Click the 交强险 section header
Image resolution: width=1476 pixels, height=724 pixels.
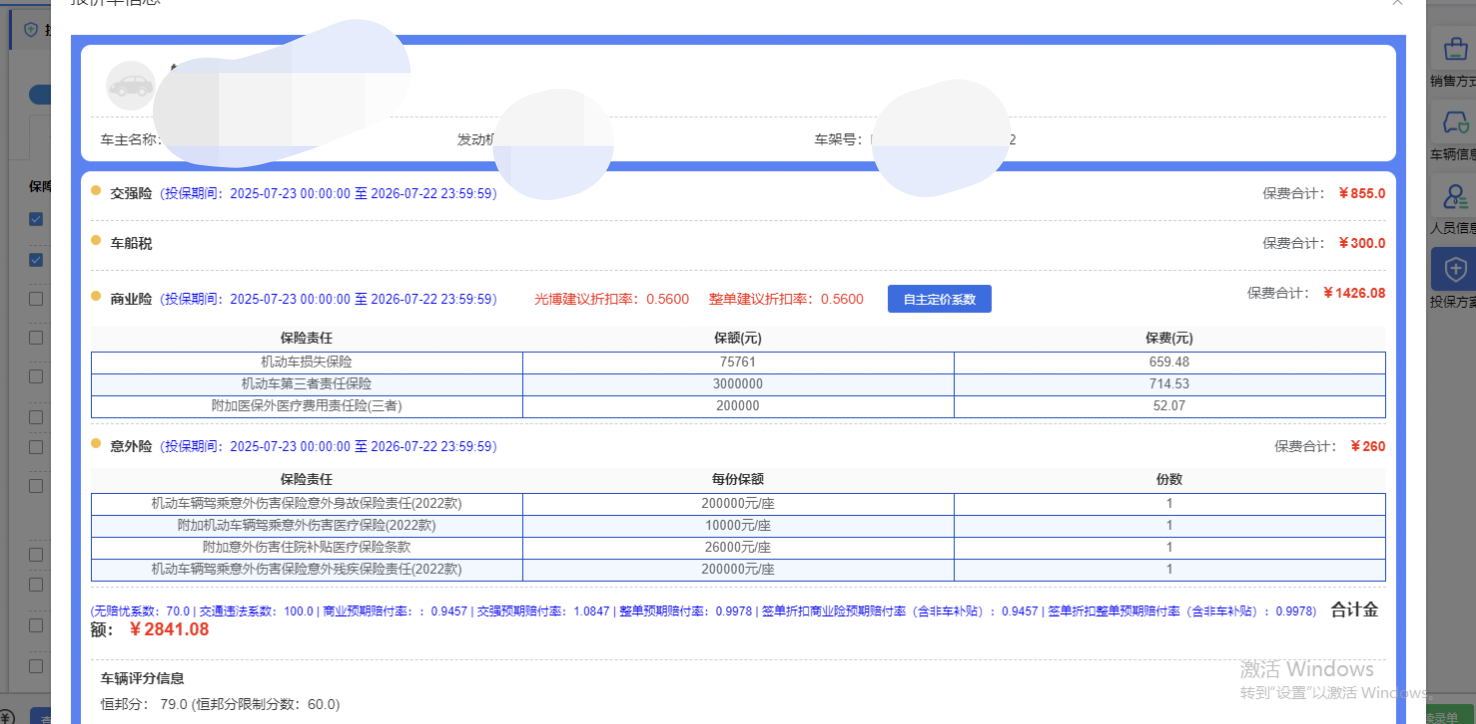coord(131,193)
